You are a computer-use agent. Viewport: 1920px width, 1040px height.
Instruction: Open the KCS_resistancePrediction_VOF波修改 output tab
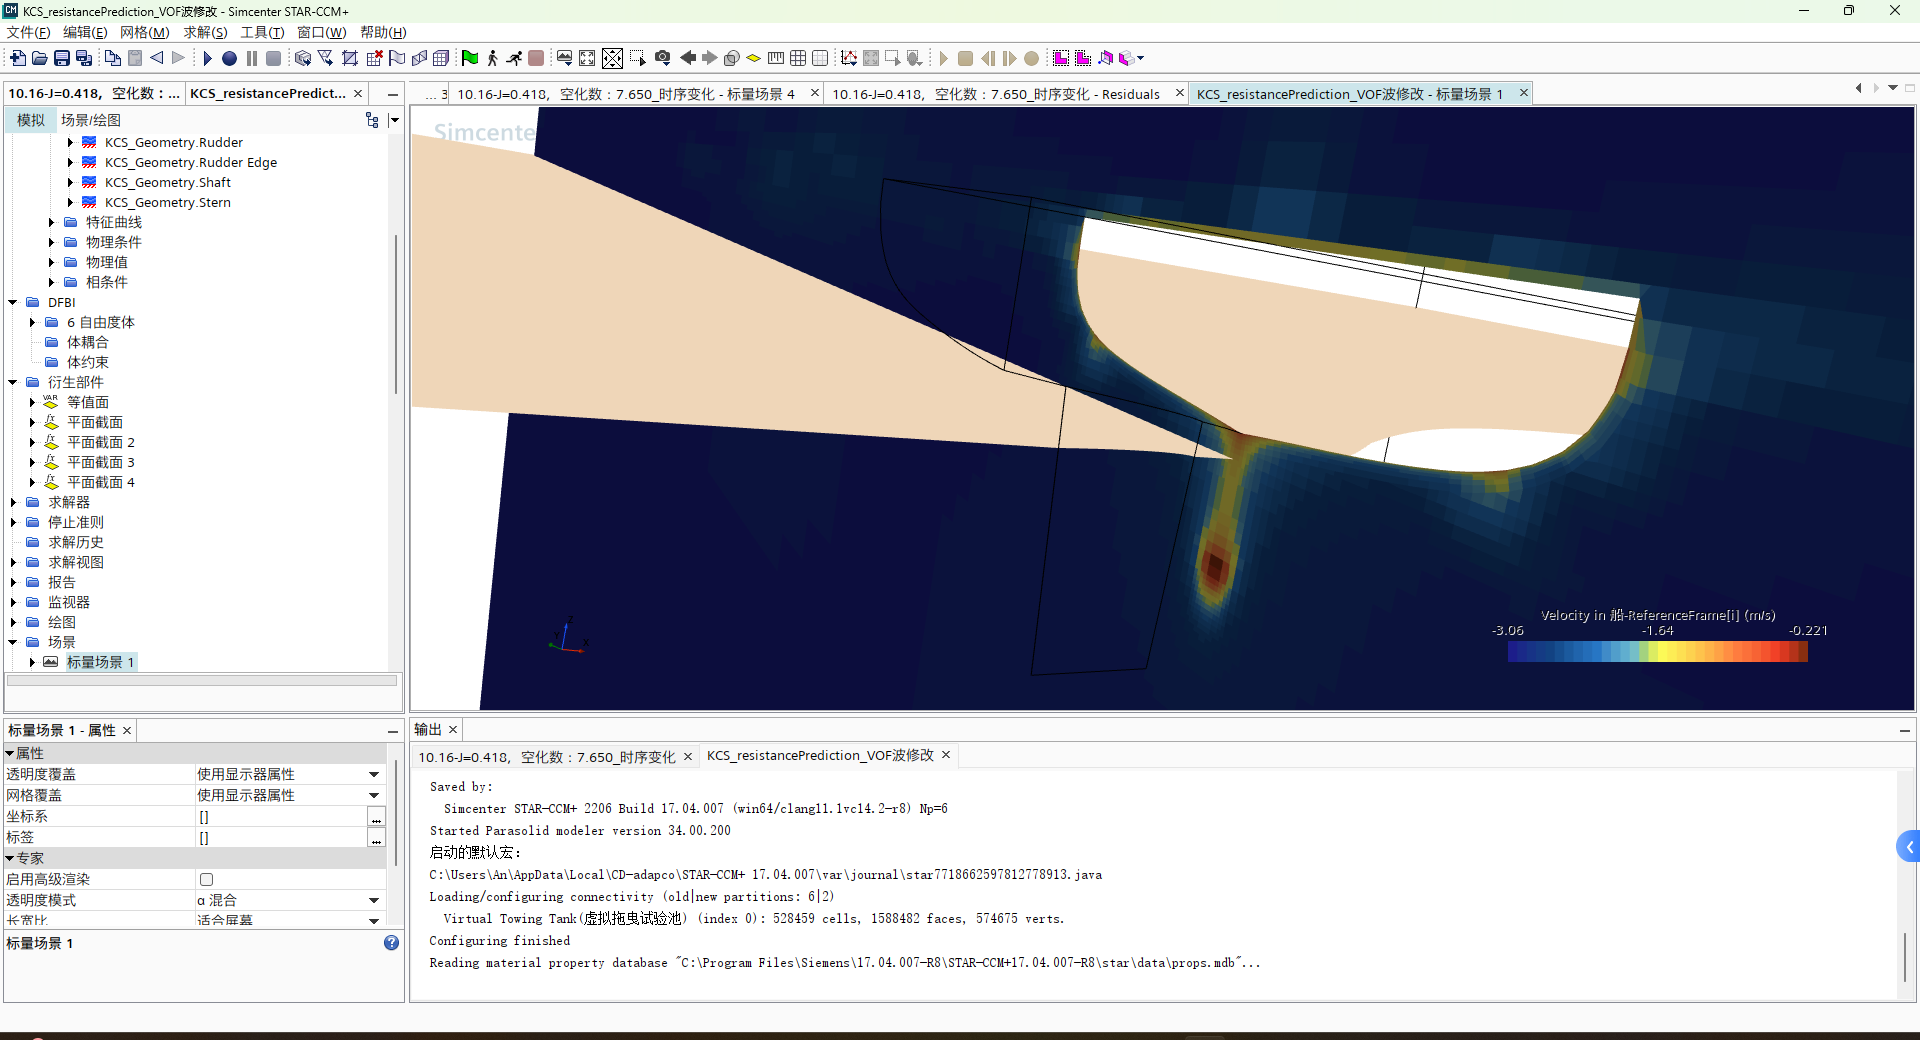click(820, 756)
